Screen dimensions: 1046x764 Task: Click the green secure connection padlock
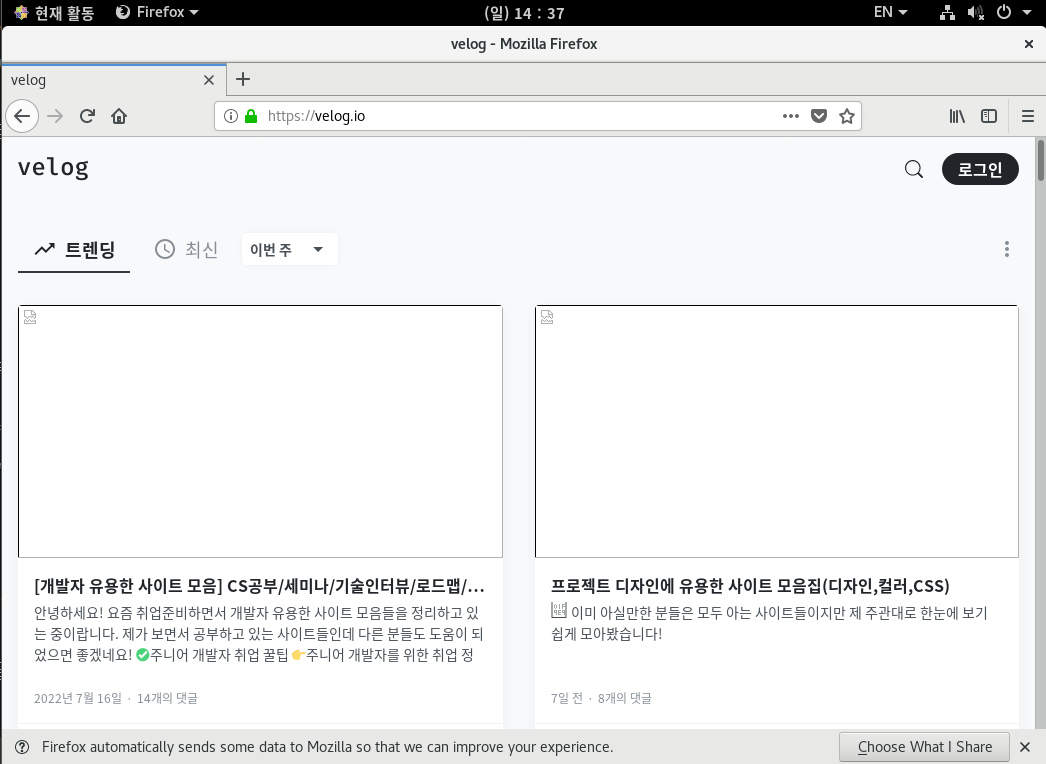click(251, 116)
